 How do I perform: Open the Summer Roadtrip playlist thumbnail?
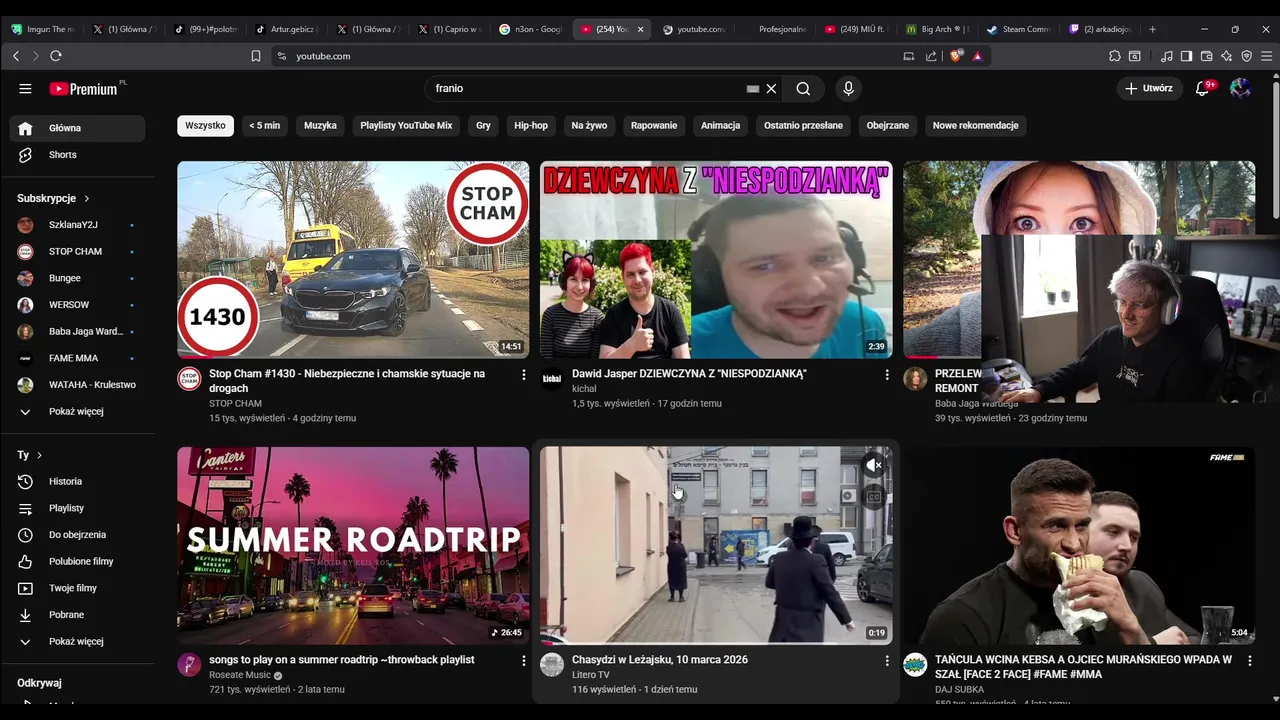(353, 546)
